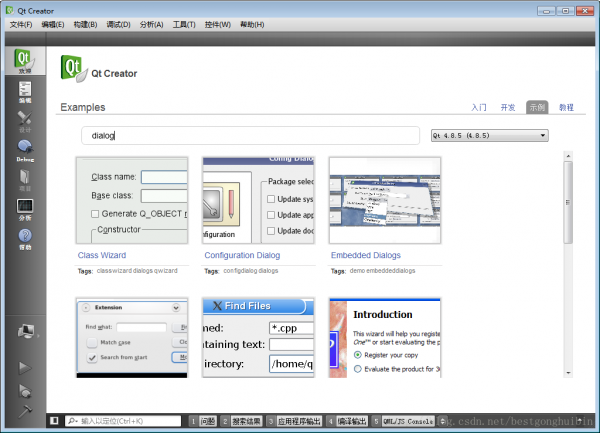
Task: Open the Projects mode icon
Action: click(25, 181)
